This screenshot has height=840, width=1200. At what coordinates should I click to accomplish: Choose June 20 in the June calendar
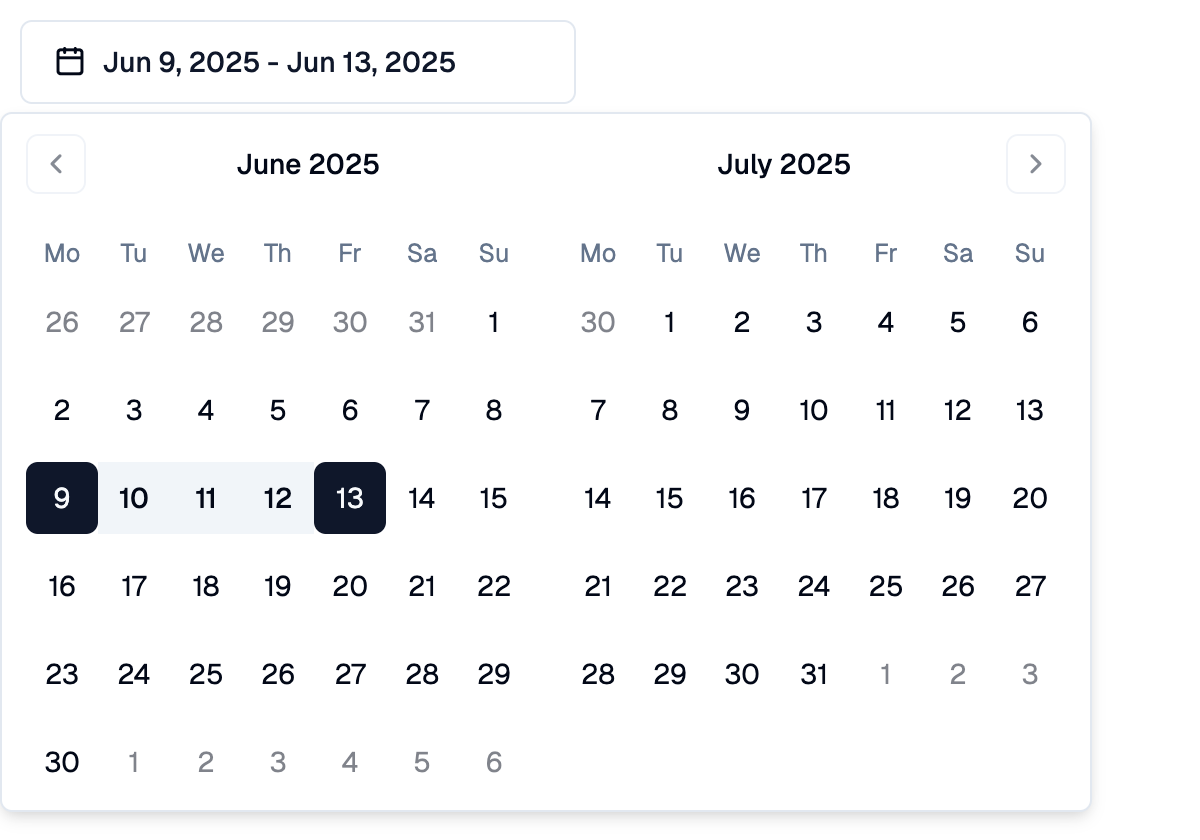[350, 586]
